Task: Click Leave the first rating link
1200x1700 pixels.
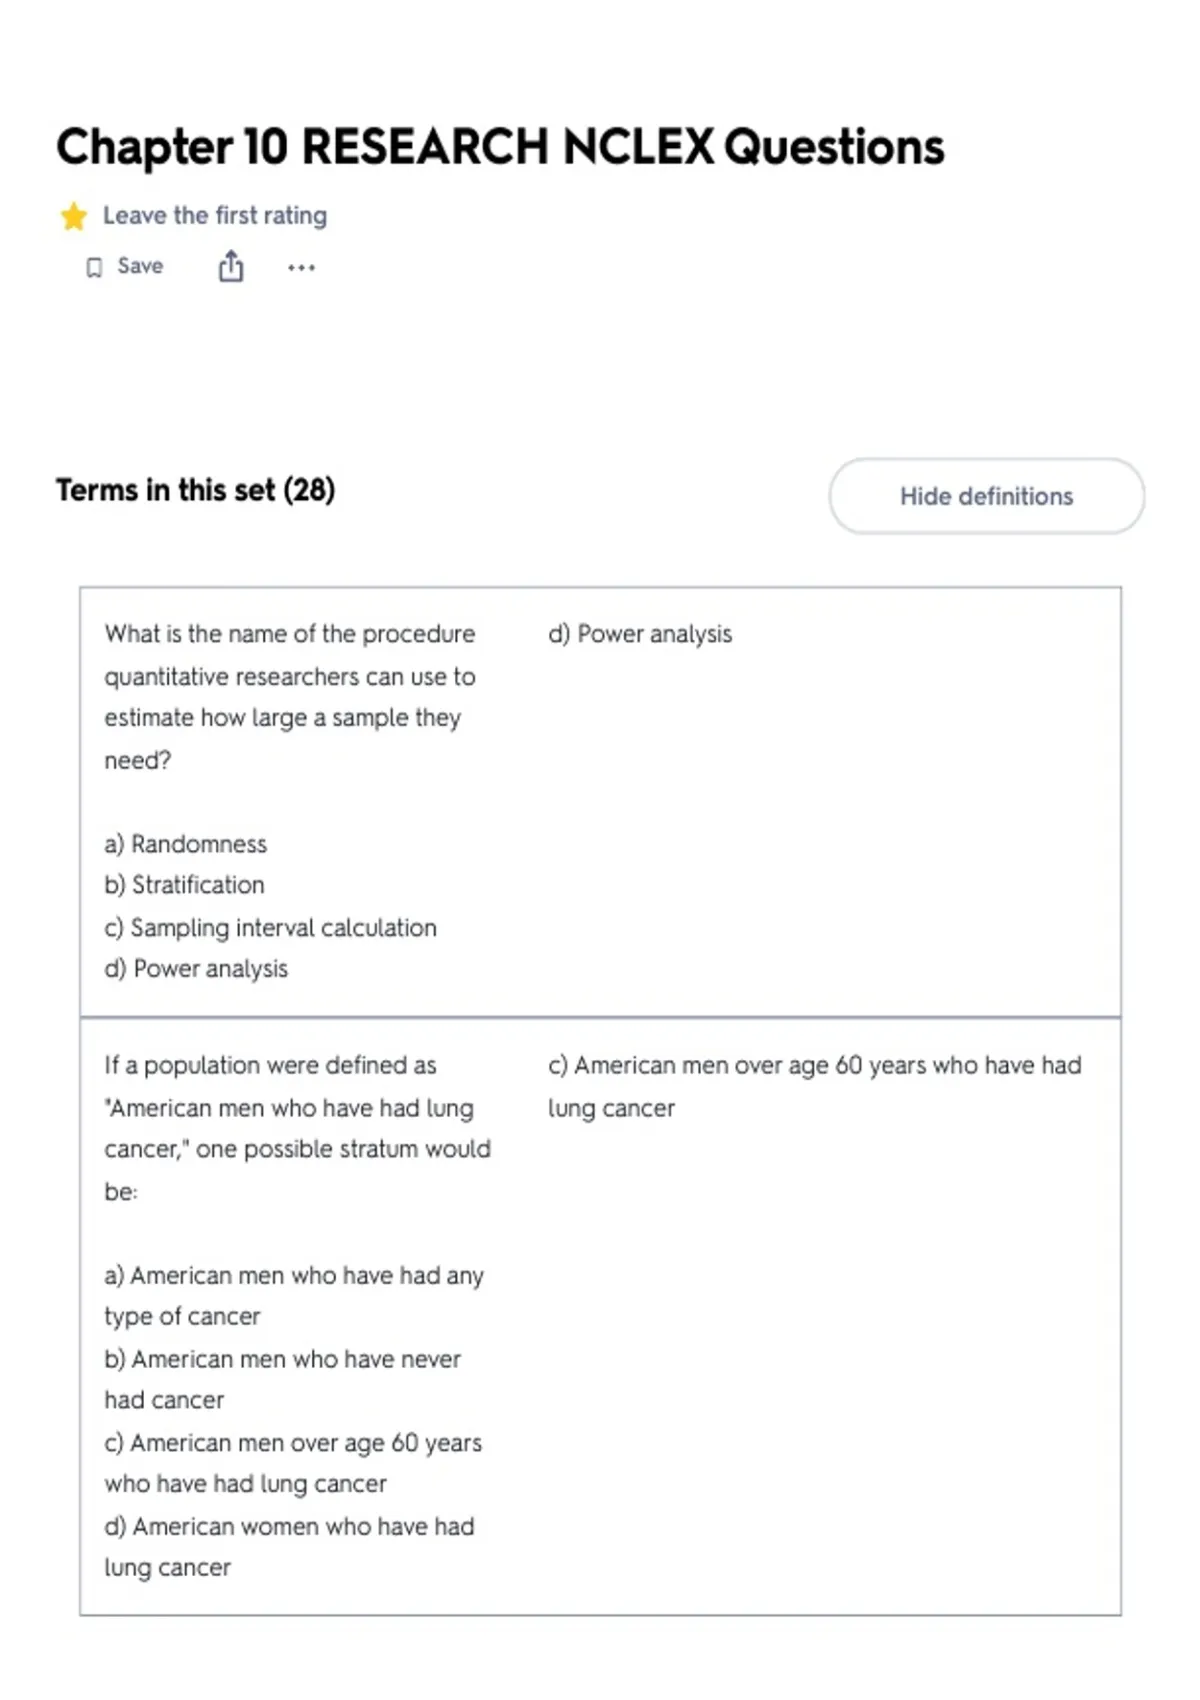Action: tap(215, 216)
